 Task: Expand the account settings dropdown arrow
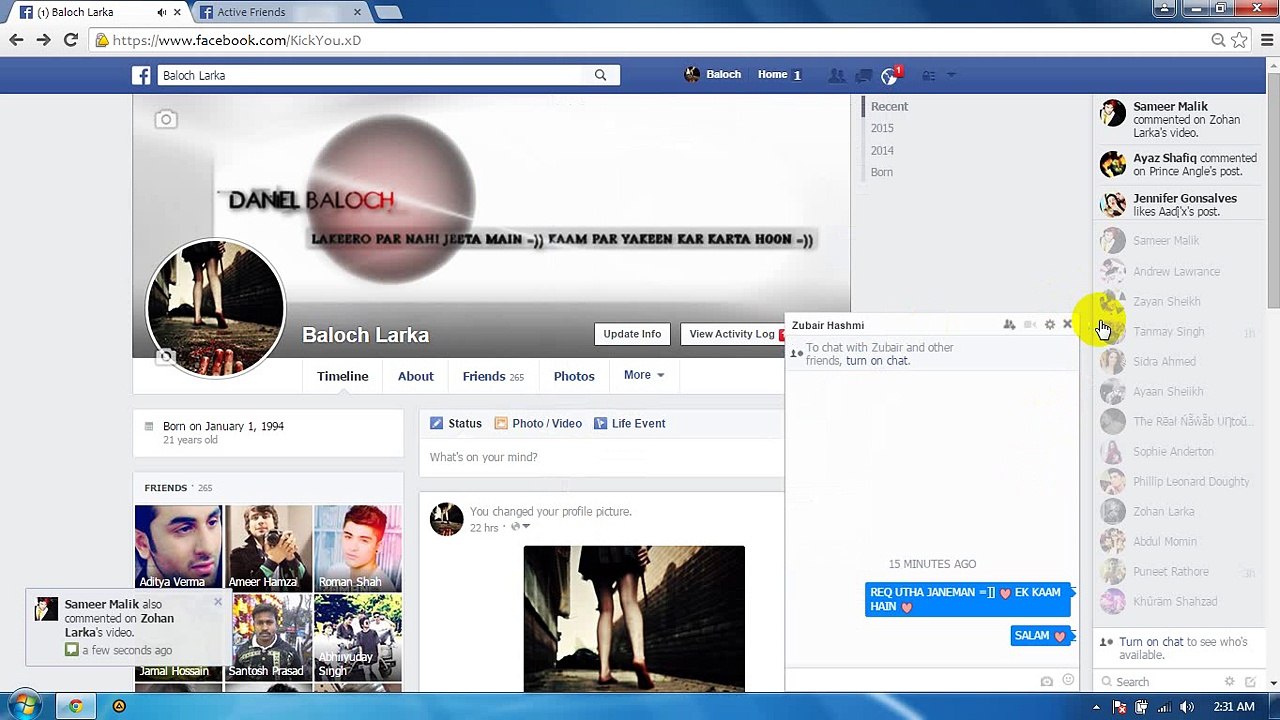pos(951,75)
